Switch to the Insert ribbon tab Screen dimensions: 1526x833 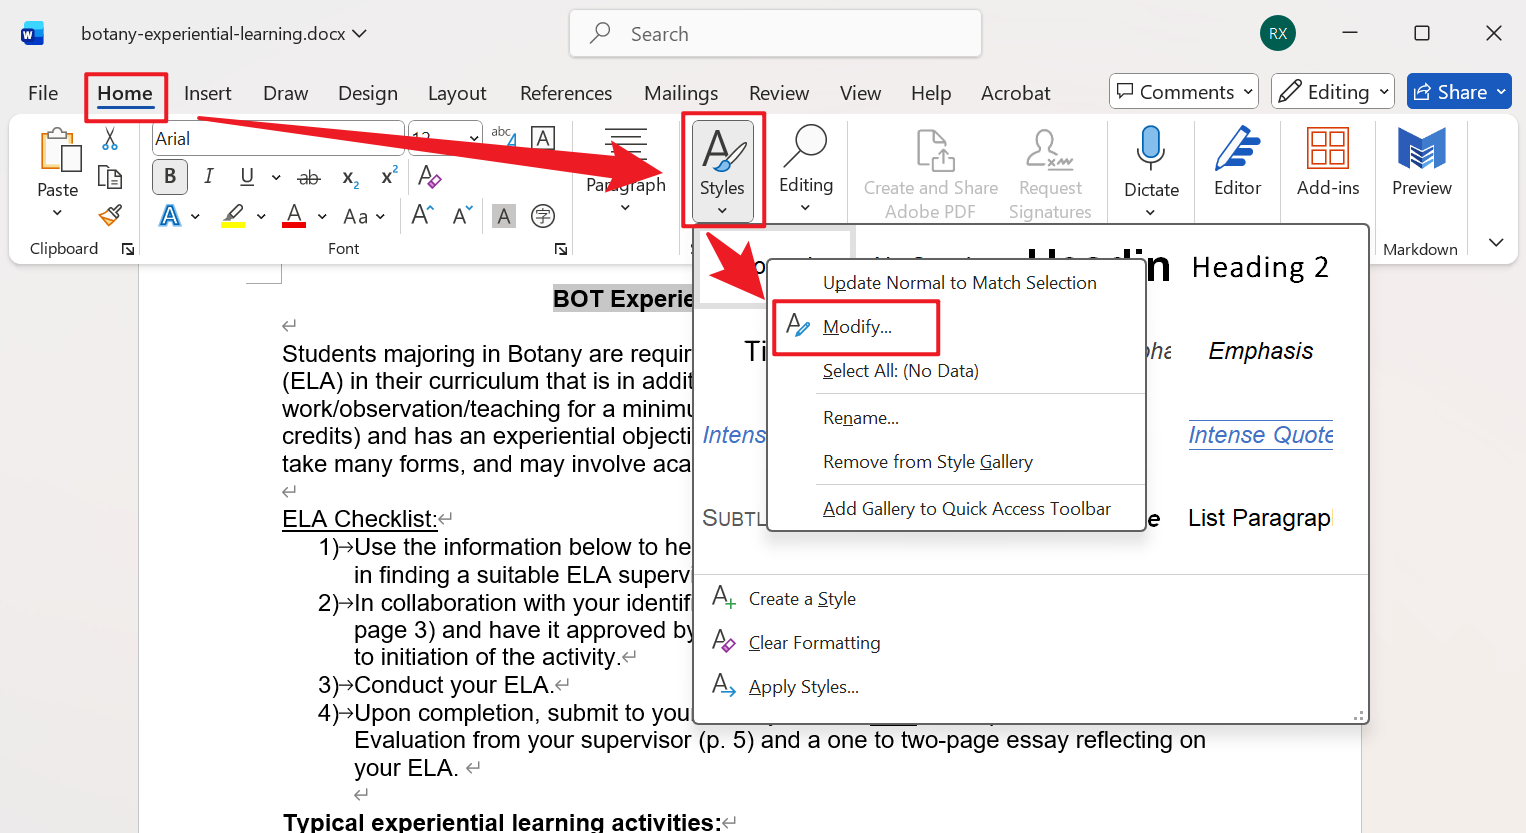pos(207,93)
